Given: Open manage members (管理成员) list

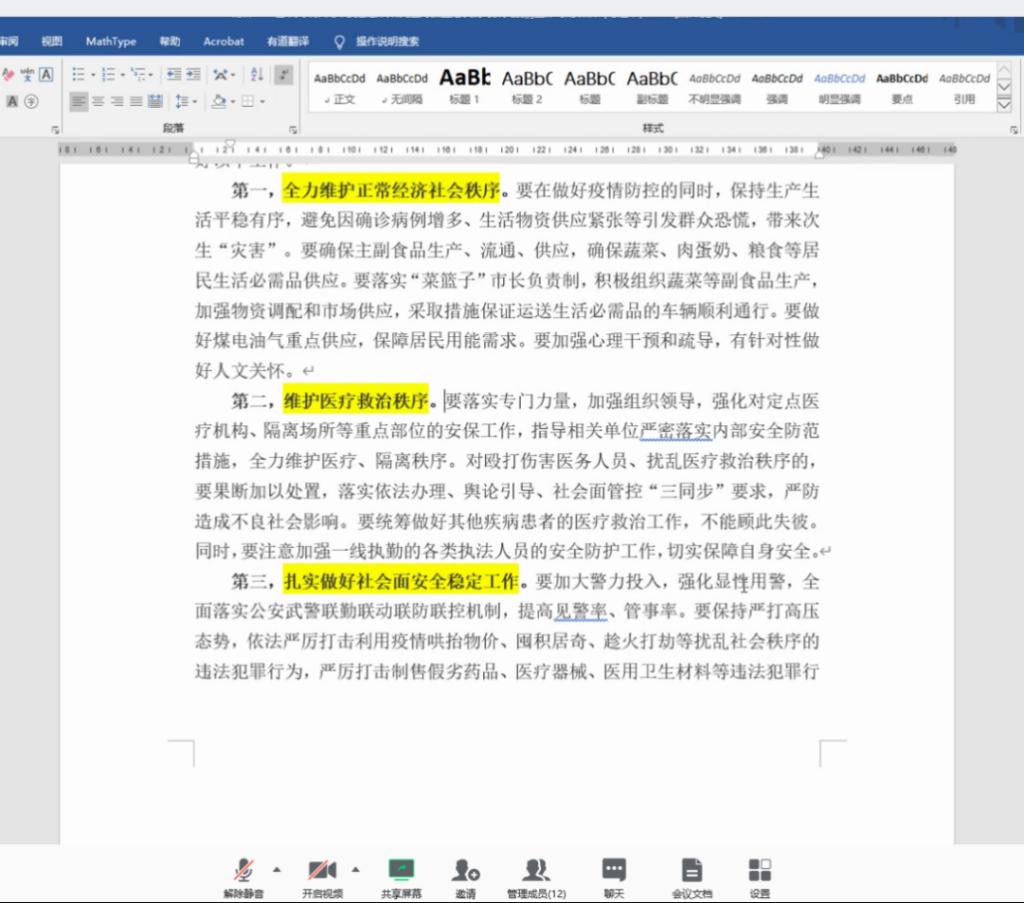Looking at the screenshot, I should click(536, 876).
